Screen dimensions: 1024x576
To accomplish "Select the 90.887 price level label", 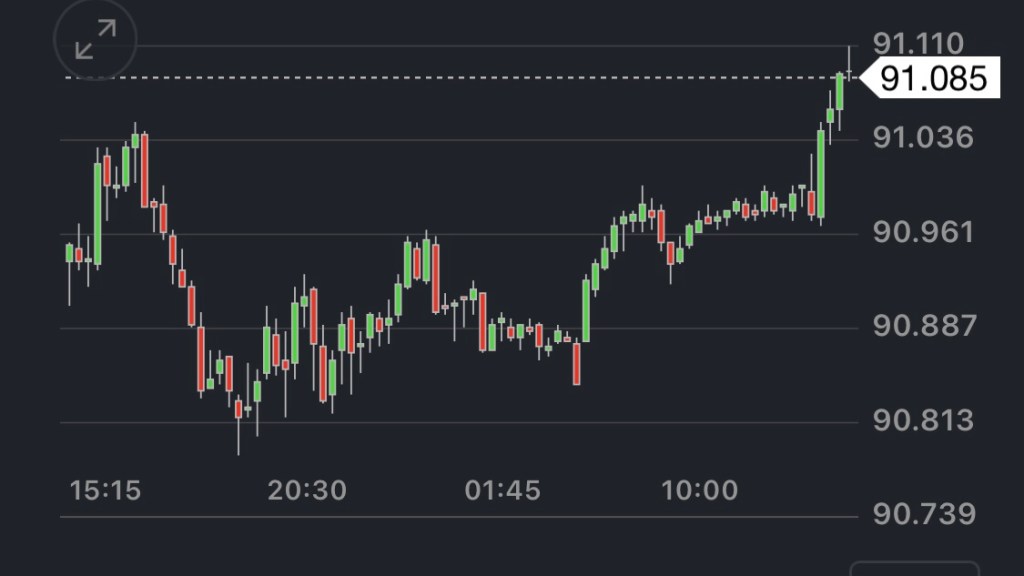I will click(922, 327).
